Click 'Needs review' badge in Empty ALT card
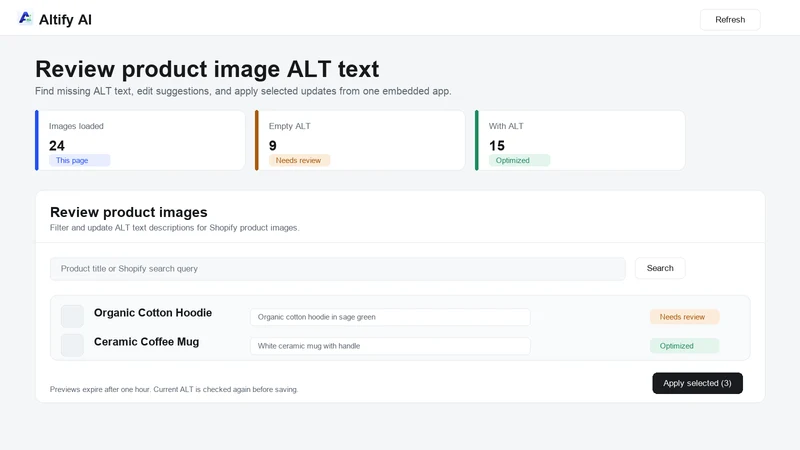 pos(299,160)
